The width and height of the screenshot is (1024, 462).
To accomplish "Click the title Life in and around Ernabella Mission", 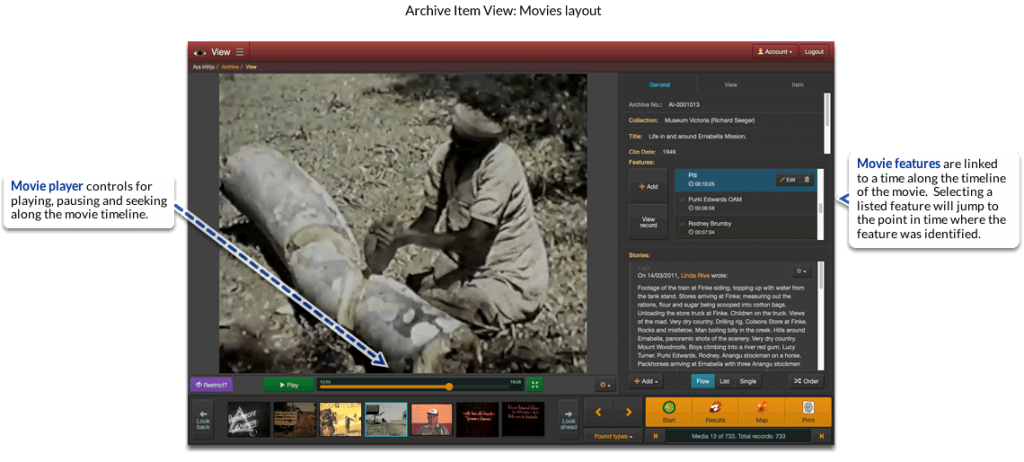I will (x=697, y=137).
